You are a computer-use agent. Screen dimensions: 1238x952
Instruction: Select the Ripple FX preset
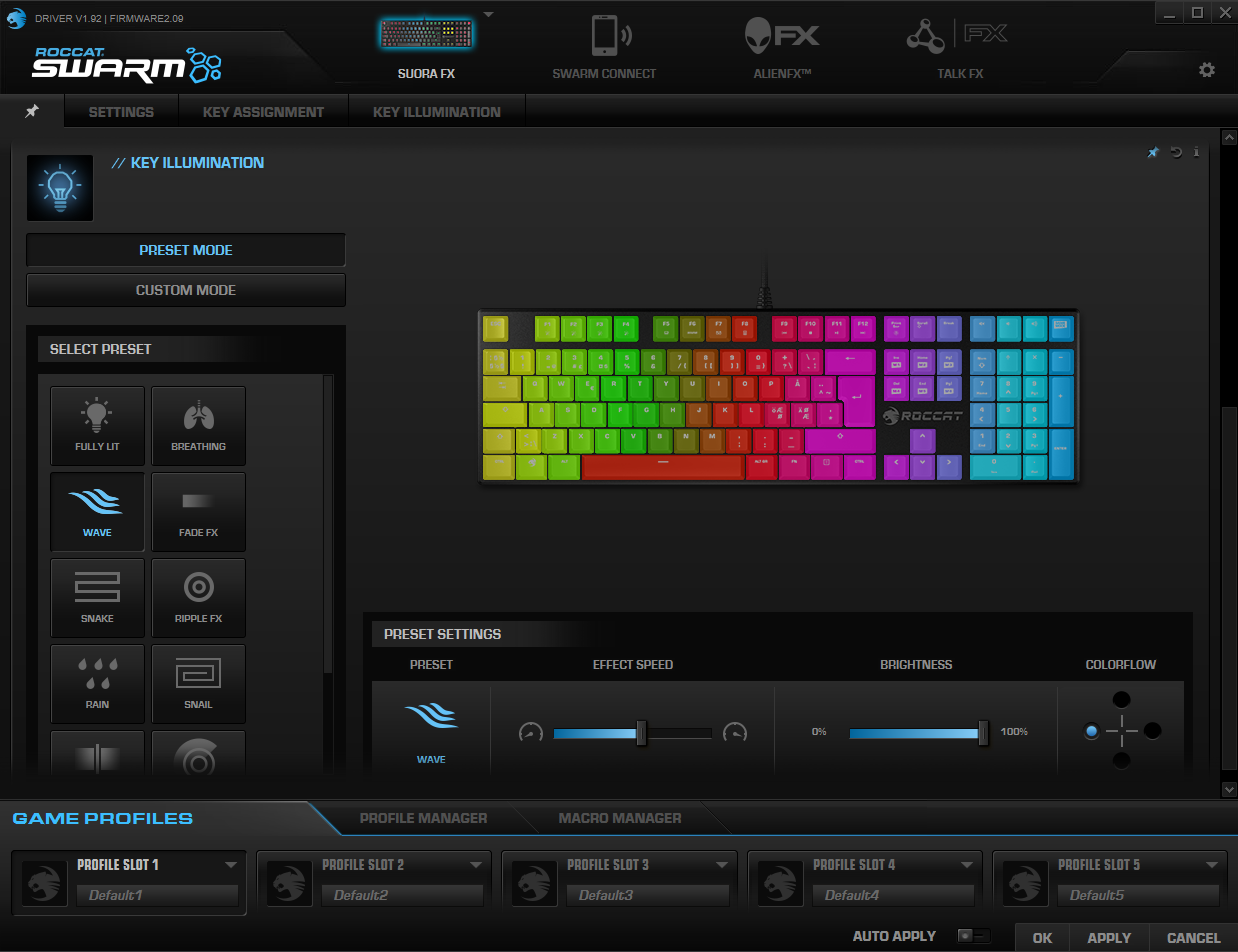[x=198, y=598]
